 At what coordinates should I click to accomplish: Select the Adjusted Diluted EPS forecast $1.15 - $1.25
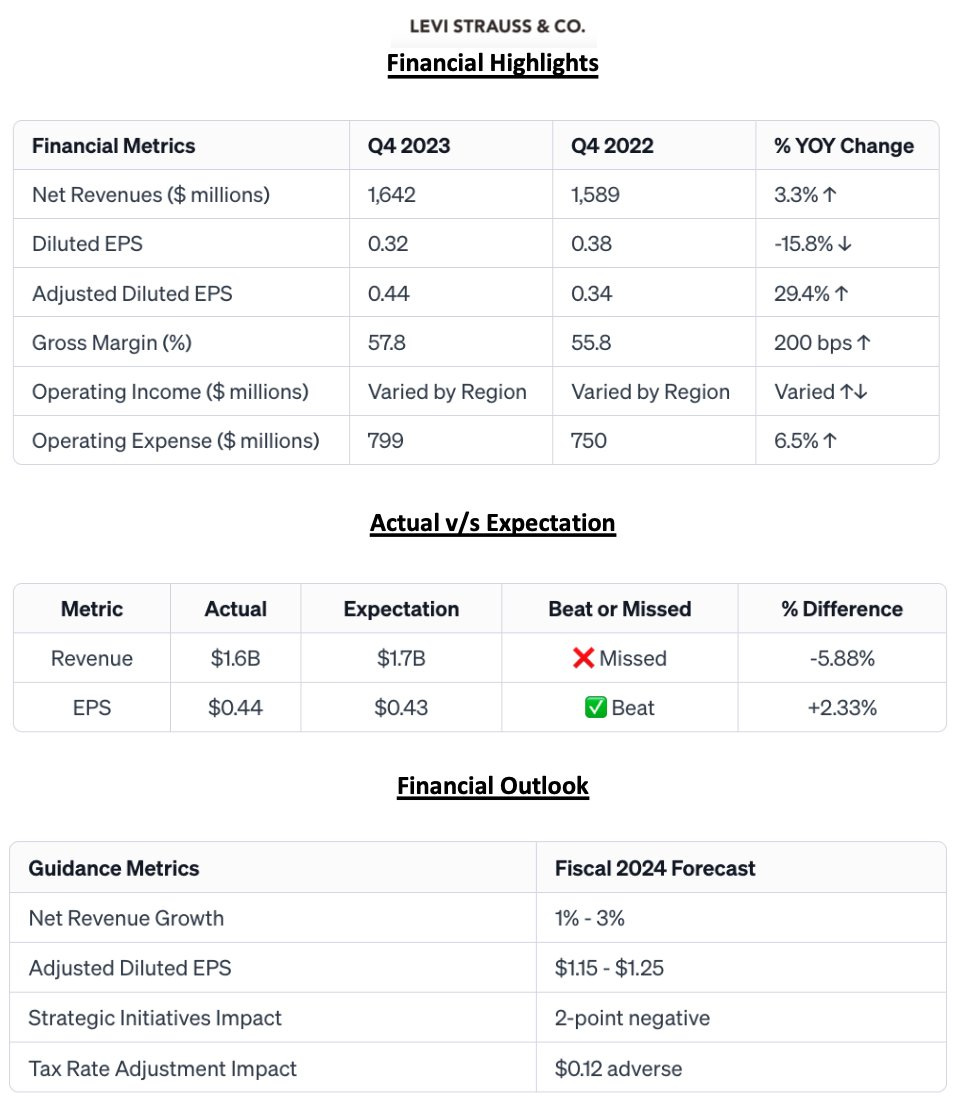click(609, 968)
